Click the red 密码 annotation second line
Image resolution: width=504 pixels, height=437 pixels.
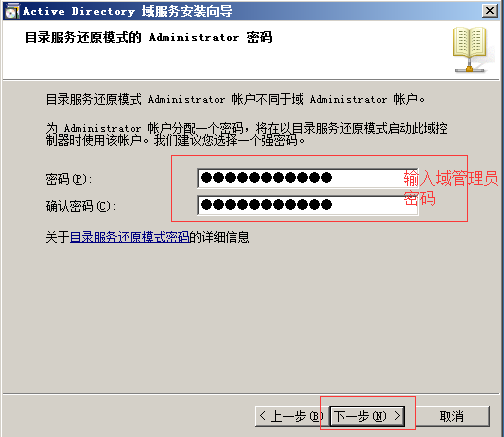(419, 198)
